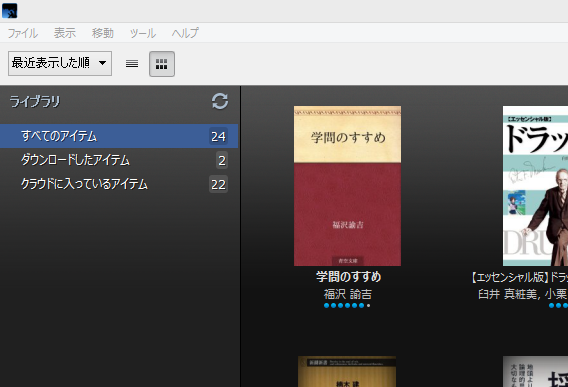Screen dimensions: 568x387
Task: Click the count 2 badge for downloaded items
Action: (222, 160)
